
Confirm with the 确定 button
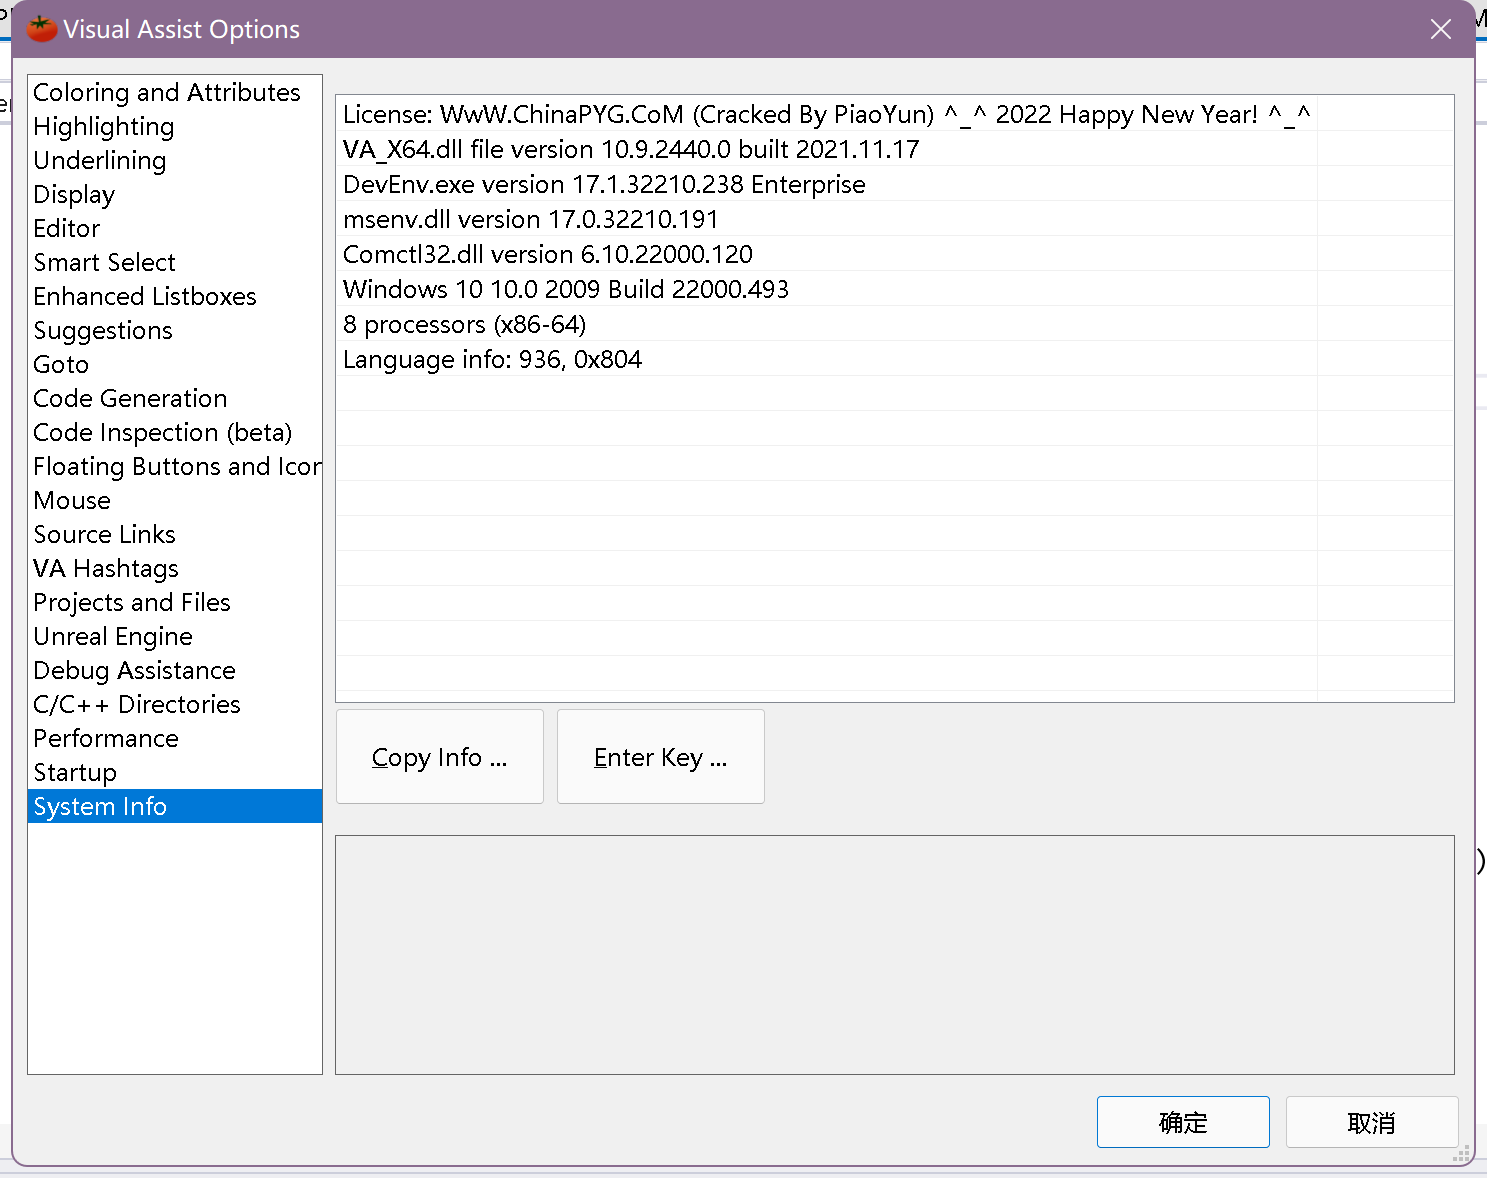pyautogui.click(x=1183, y=1122)
